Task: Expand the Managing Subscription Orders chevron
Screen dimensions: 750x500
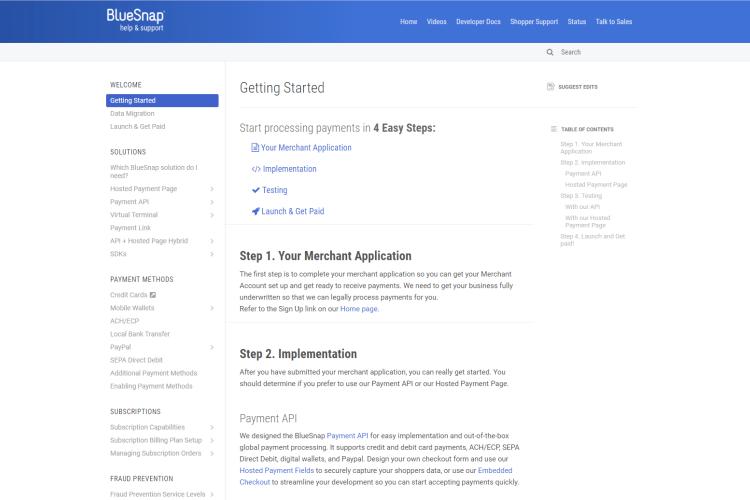Action: coord(211,453)
